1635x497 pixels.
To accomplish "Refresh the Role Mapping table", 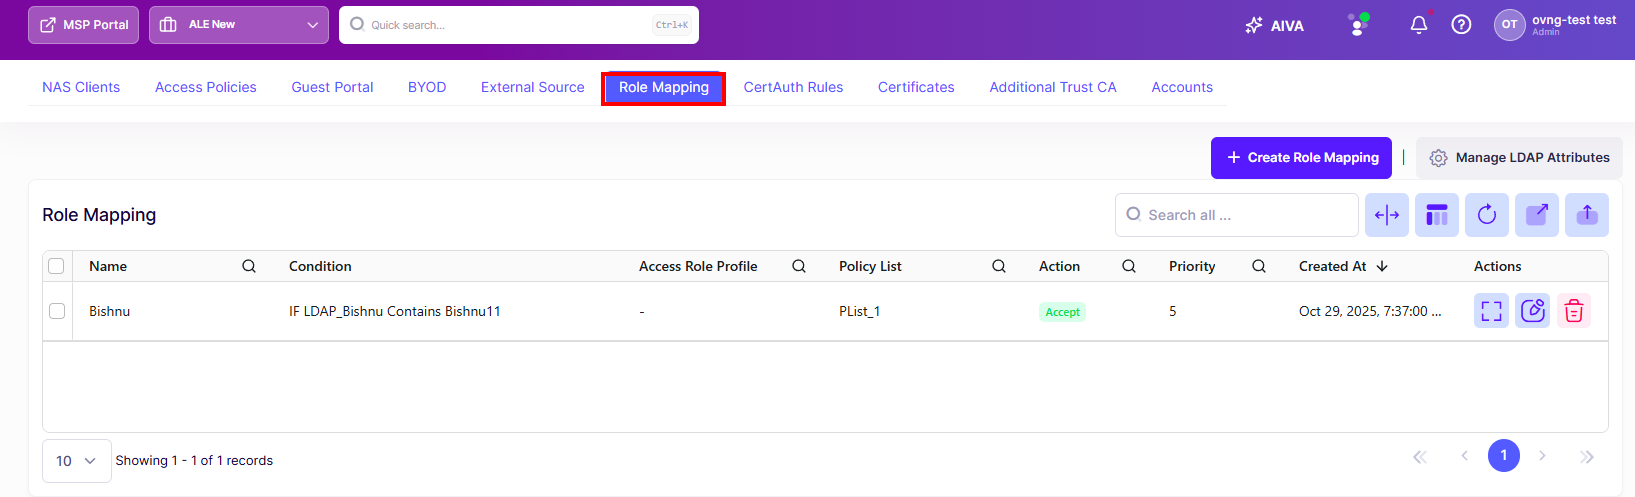I will [1487, 215].
